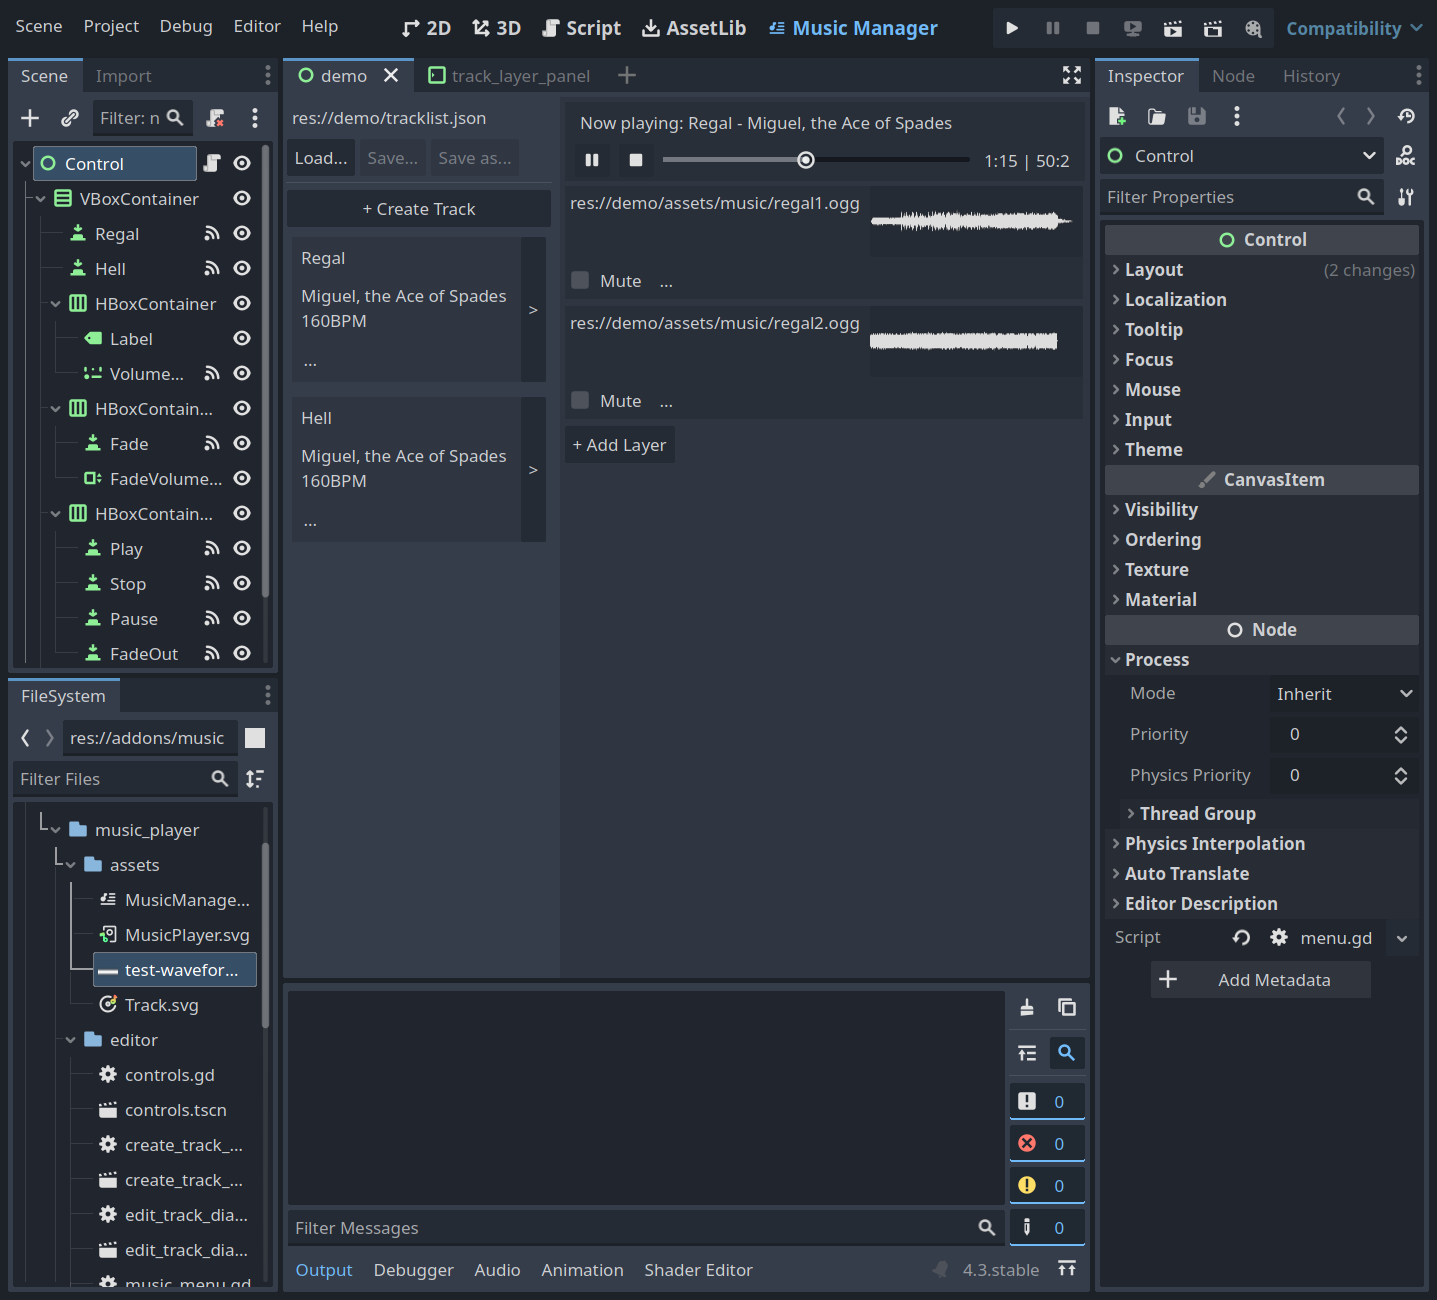
Task: Expand the Layout property section
Action: tap(1262, 270)
